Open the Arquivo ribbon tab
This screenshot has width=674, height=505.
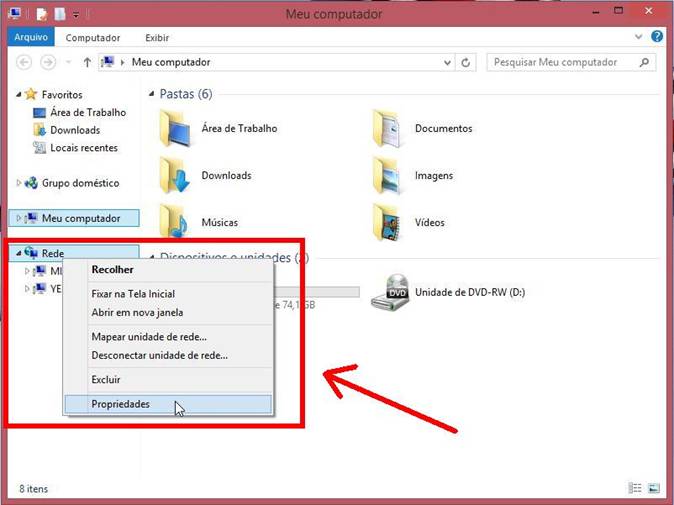tap(30, 38)
